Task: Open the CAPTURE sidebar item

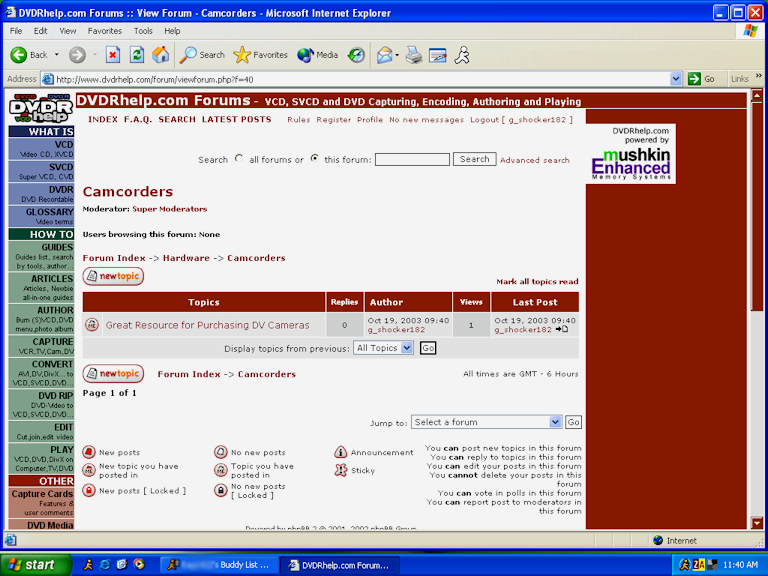Action: pos(41,346)
